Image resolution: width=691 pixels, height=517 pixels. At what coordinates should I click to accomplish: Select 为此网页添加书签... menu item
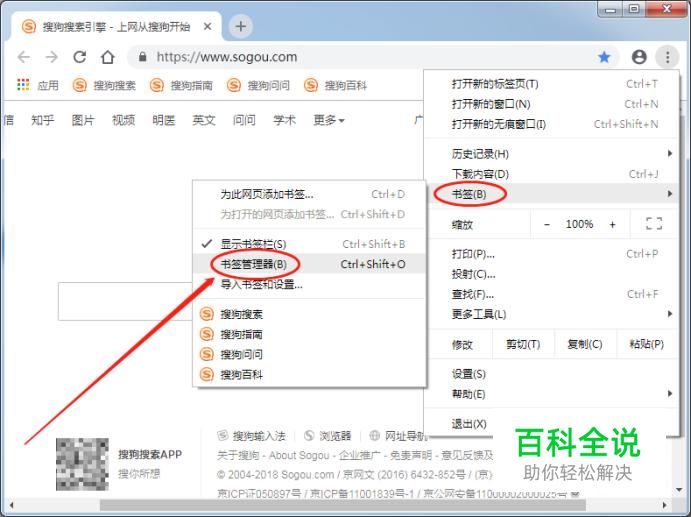click(309, 194)
